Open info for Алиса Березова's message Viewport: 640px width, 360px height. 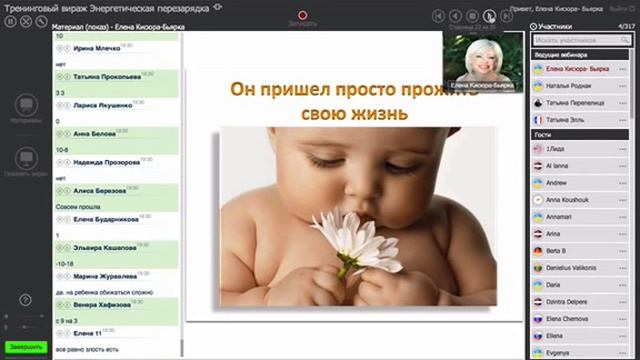point(67,191)
